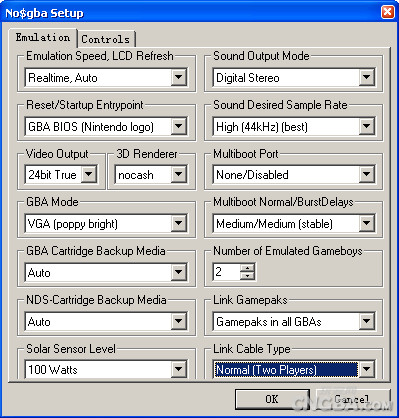Click '24bit True' value
This screenshot has height=418, width=399.
[x=52, y=174]
